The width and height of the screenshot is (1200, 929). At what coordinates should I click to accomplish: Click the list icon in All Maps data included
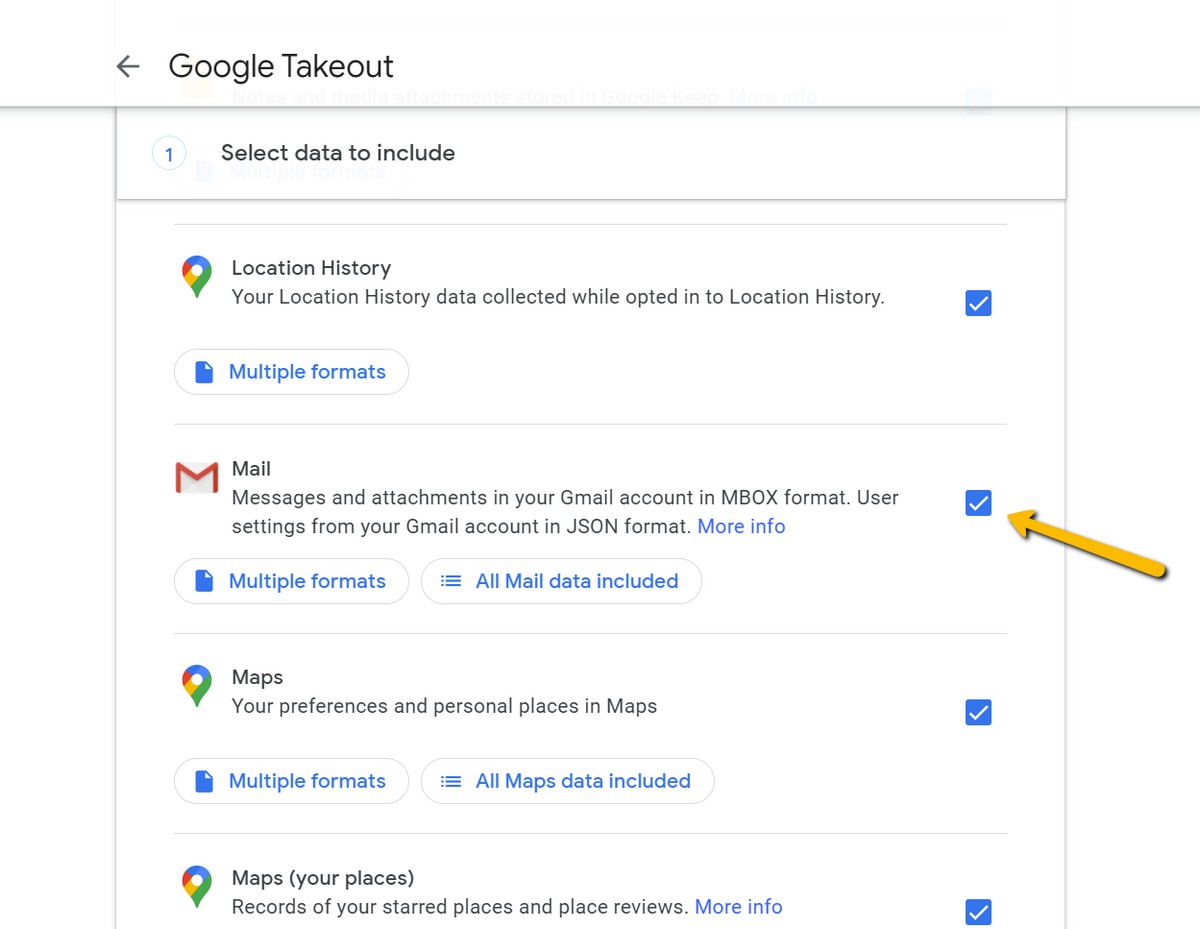point(452,781)
